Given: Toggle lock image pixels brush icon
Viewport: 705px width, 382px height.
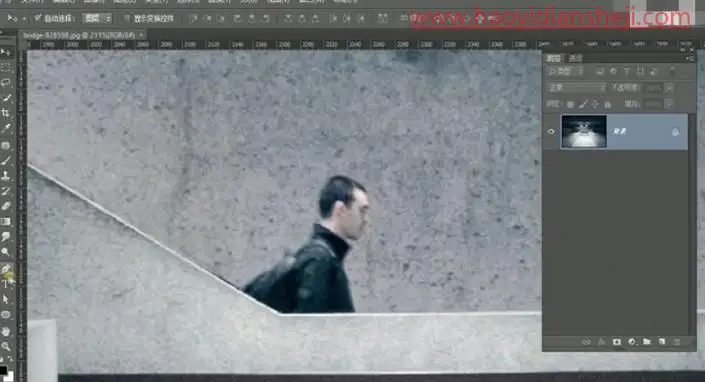Looking at the screenshot, I should pyautogui.click(x=583, y=104).
